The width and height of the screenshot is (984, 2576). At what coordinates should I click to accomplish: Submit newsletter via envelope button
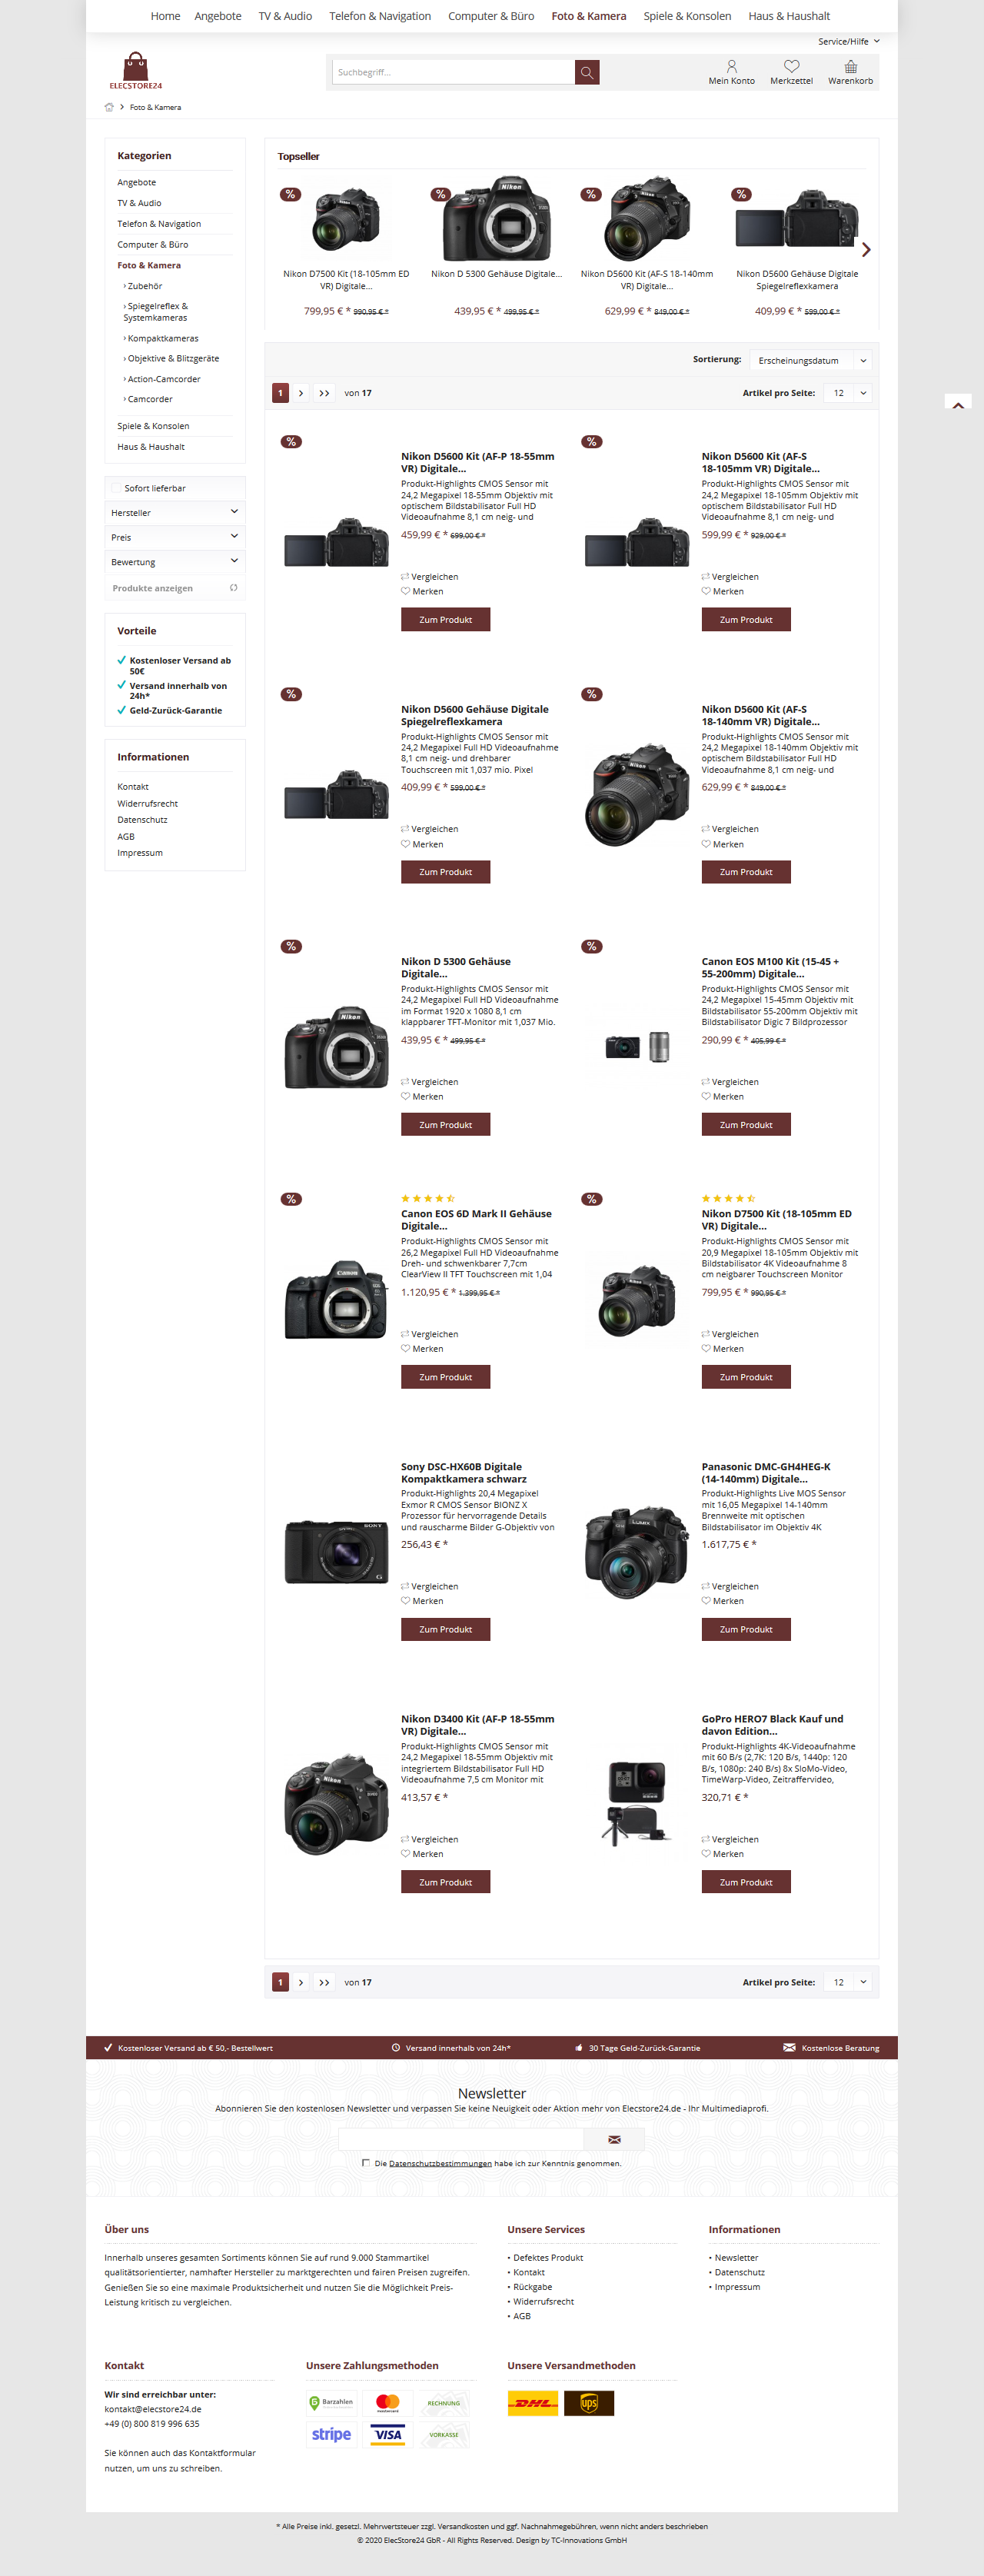coord(614,2139)
